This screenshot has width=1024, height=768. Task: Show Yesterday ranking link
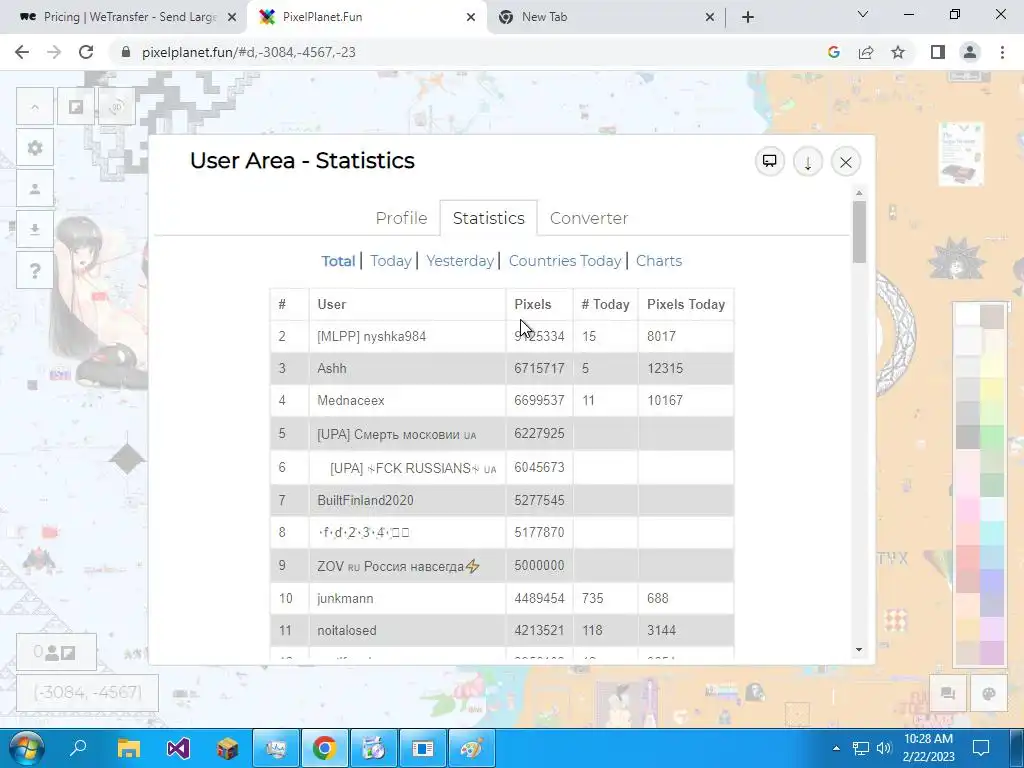(460, 261)
